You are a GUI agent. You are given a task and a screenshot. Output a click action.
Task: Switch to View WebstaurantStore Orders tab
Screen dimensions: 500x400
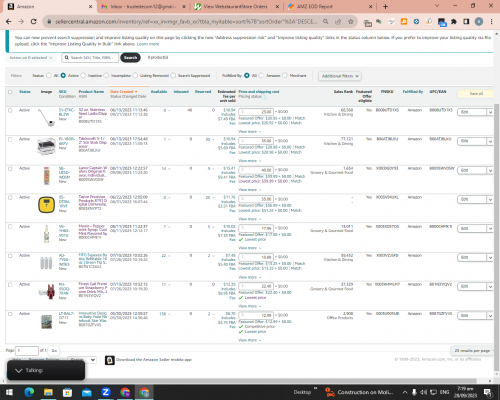(x=237, y=6)
